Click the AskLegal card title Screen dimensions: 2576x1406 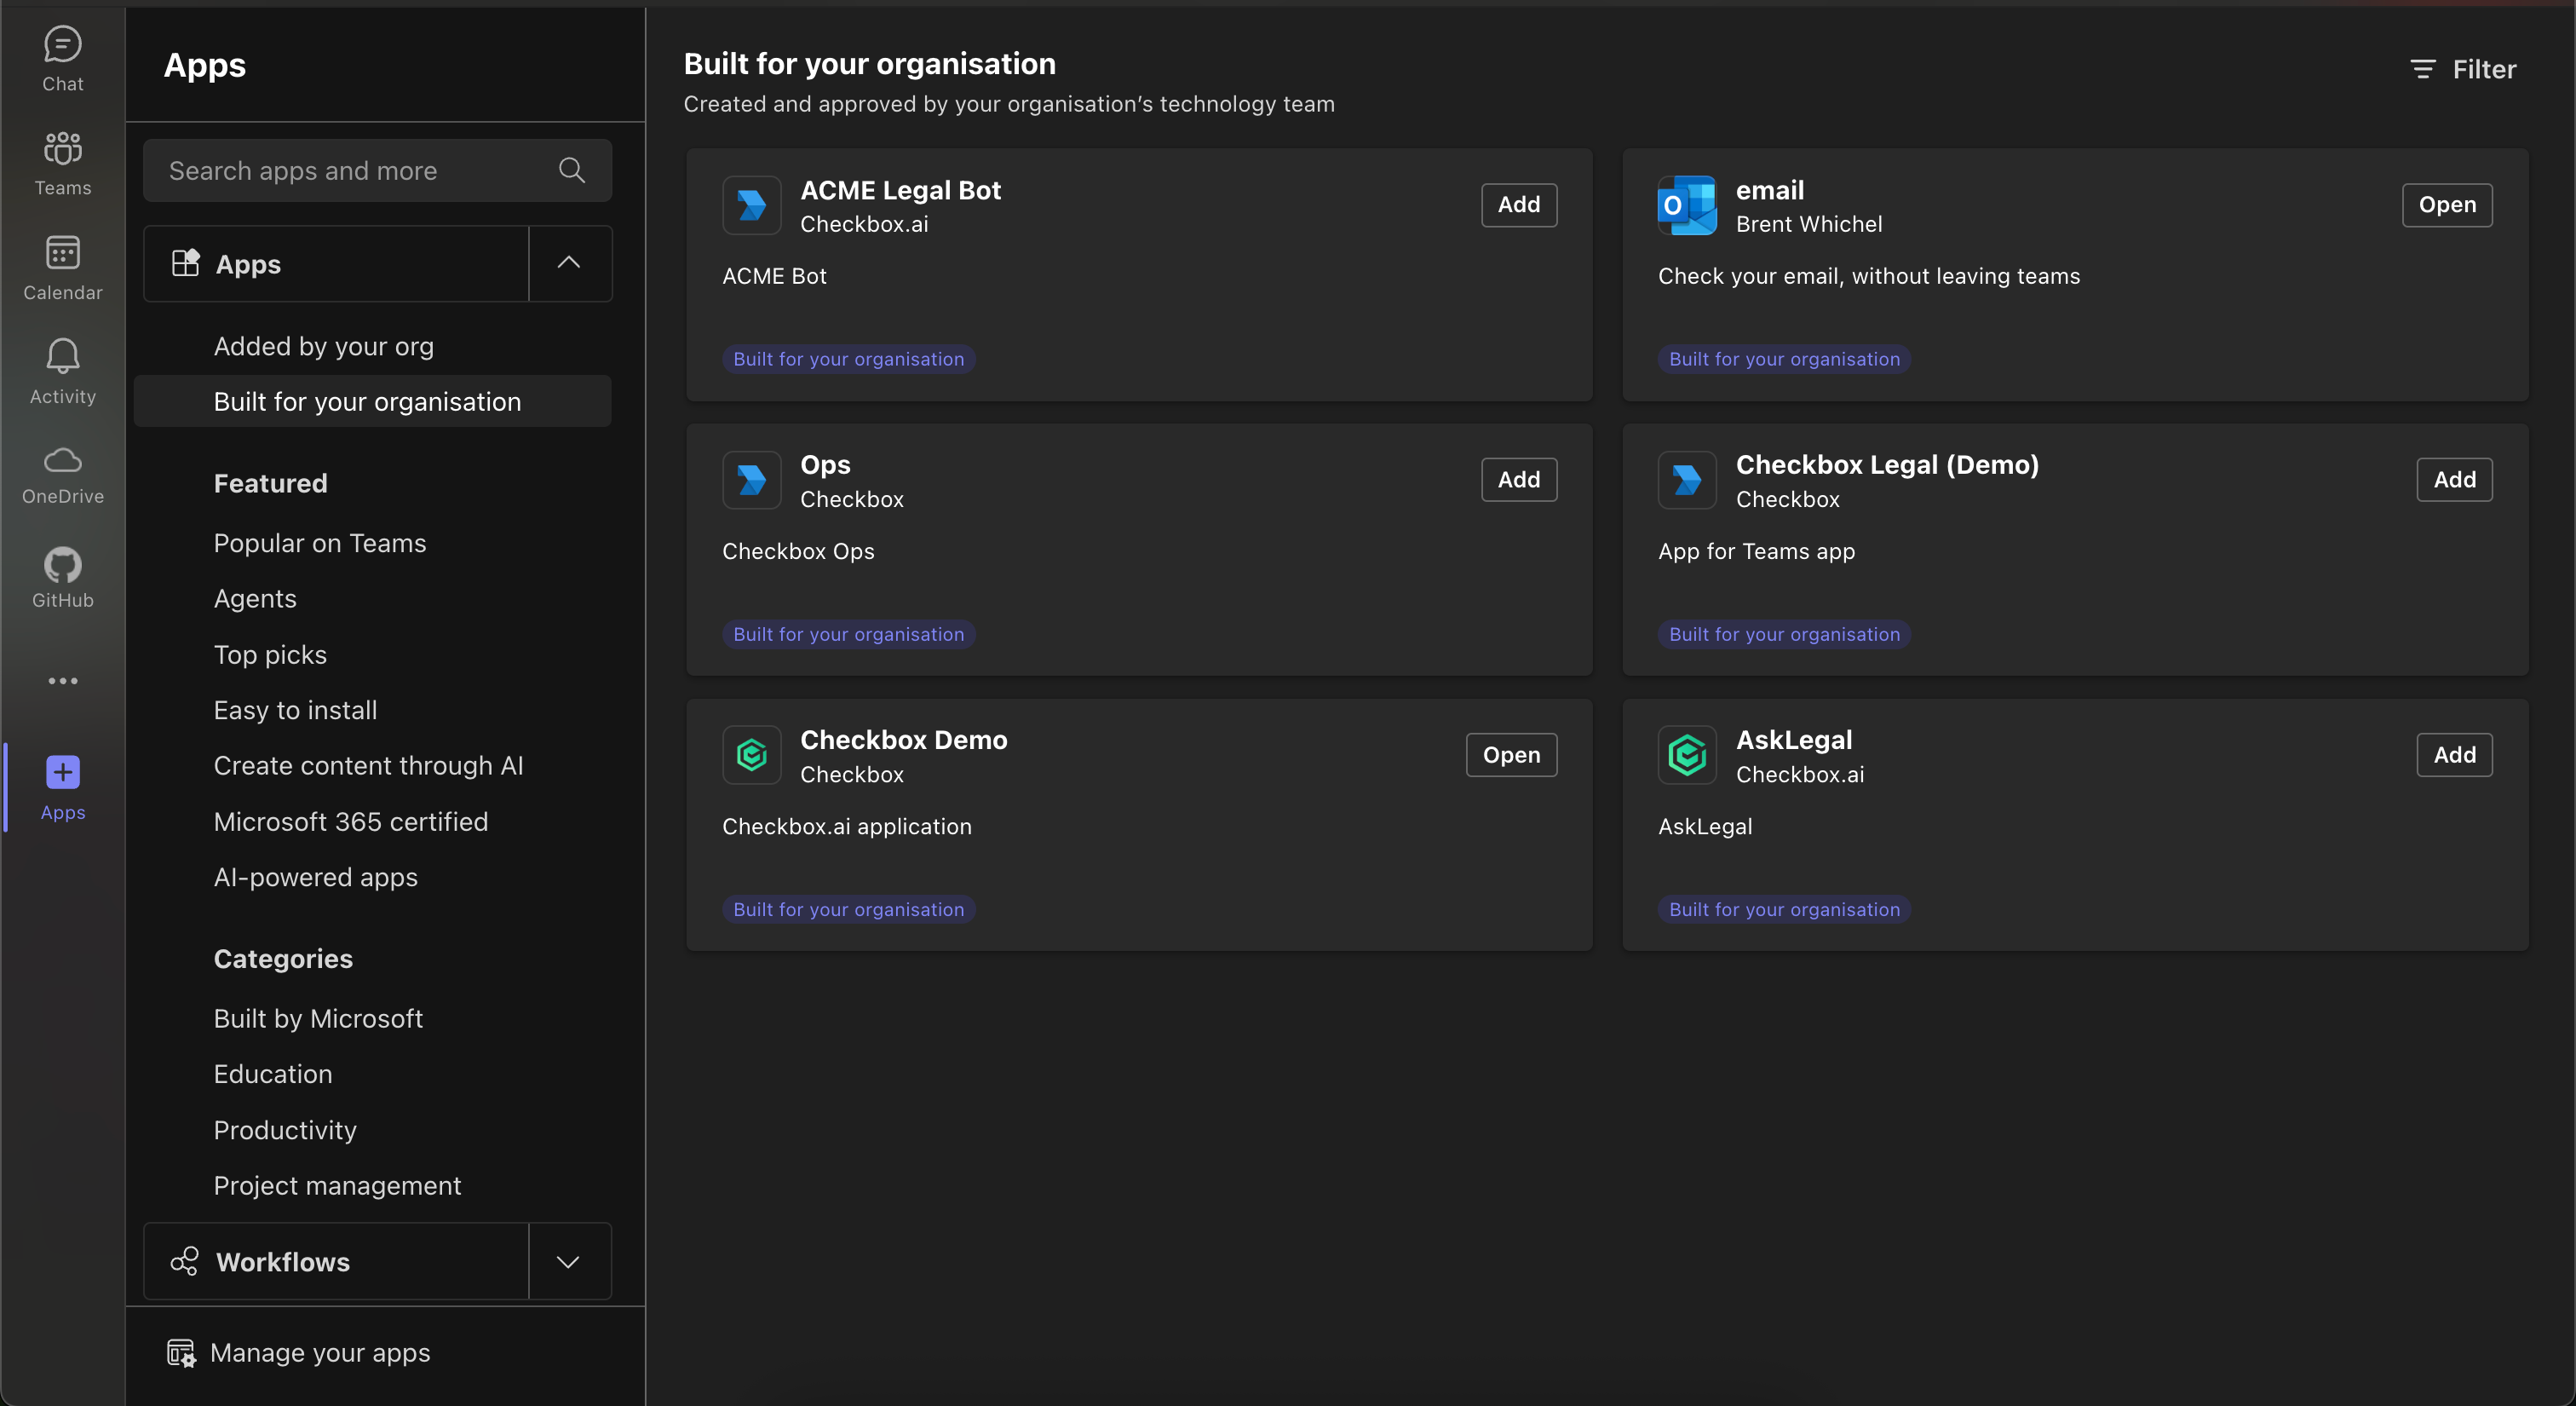click(1794, 740)
